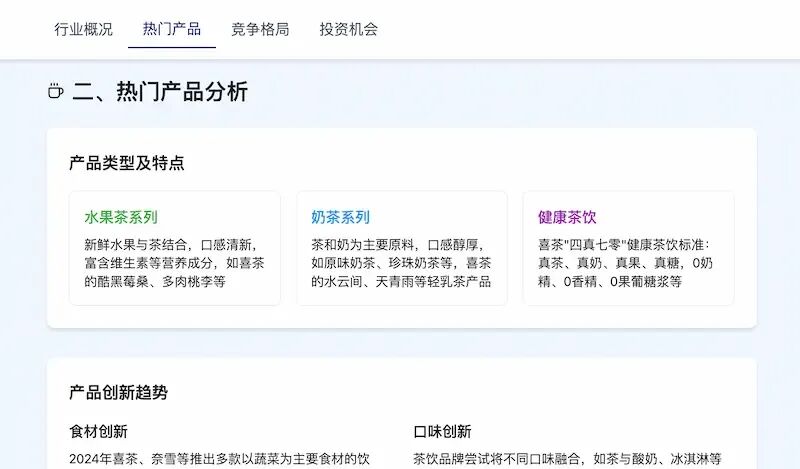Click the text beginning 茶饮品牌尝试将不同口味融合

tap(567, 459)
